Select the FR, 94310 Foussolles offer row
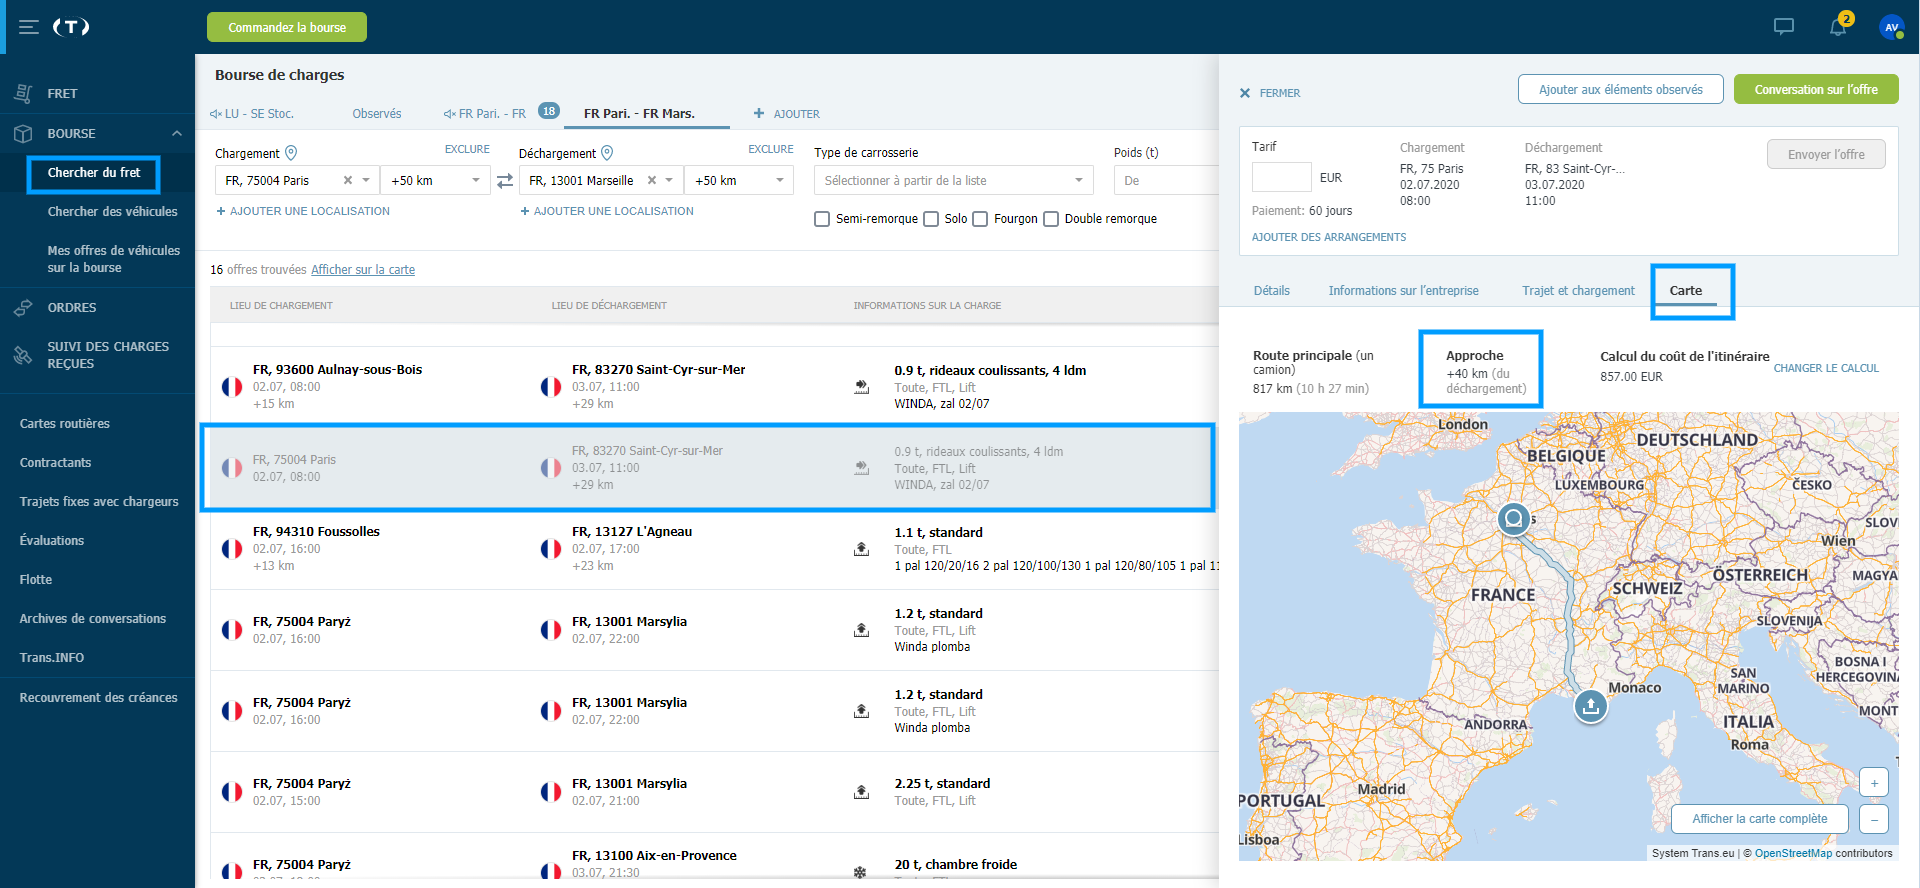 coord(714,549)
